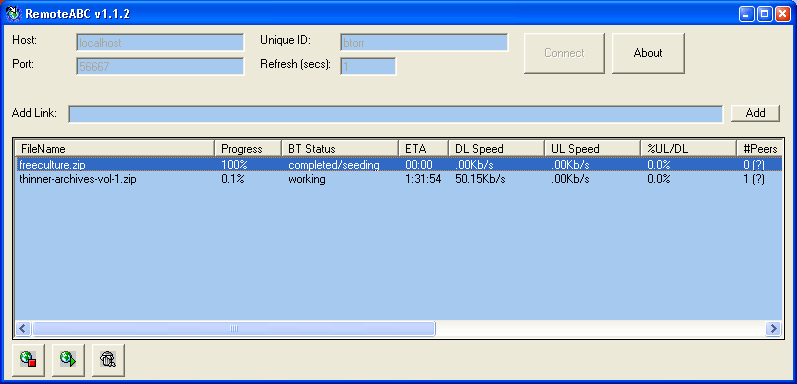This screenshot has width=797, height=384.
Task: Click the horizontal scrollbar thumb
Action: tap(234, 328)
